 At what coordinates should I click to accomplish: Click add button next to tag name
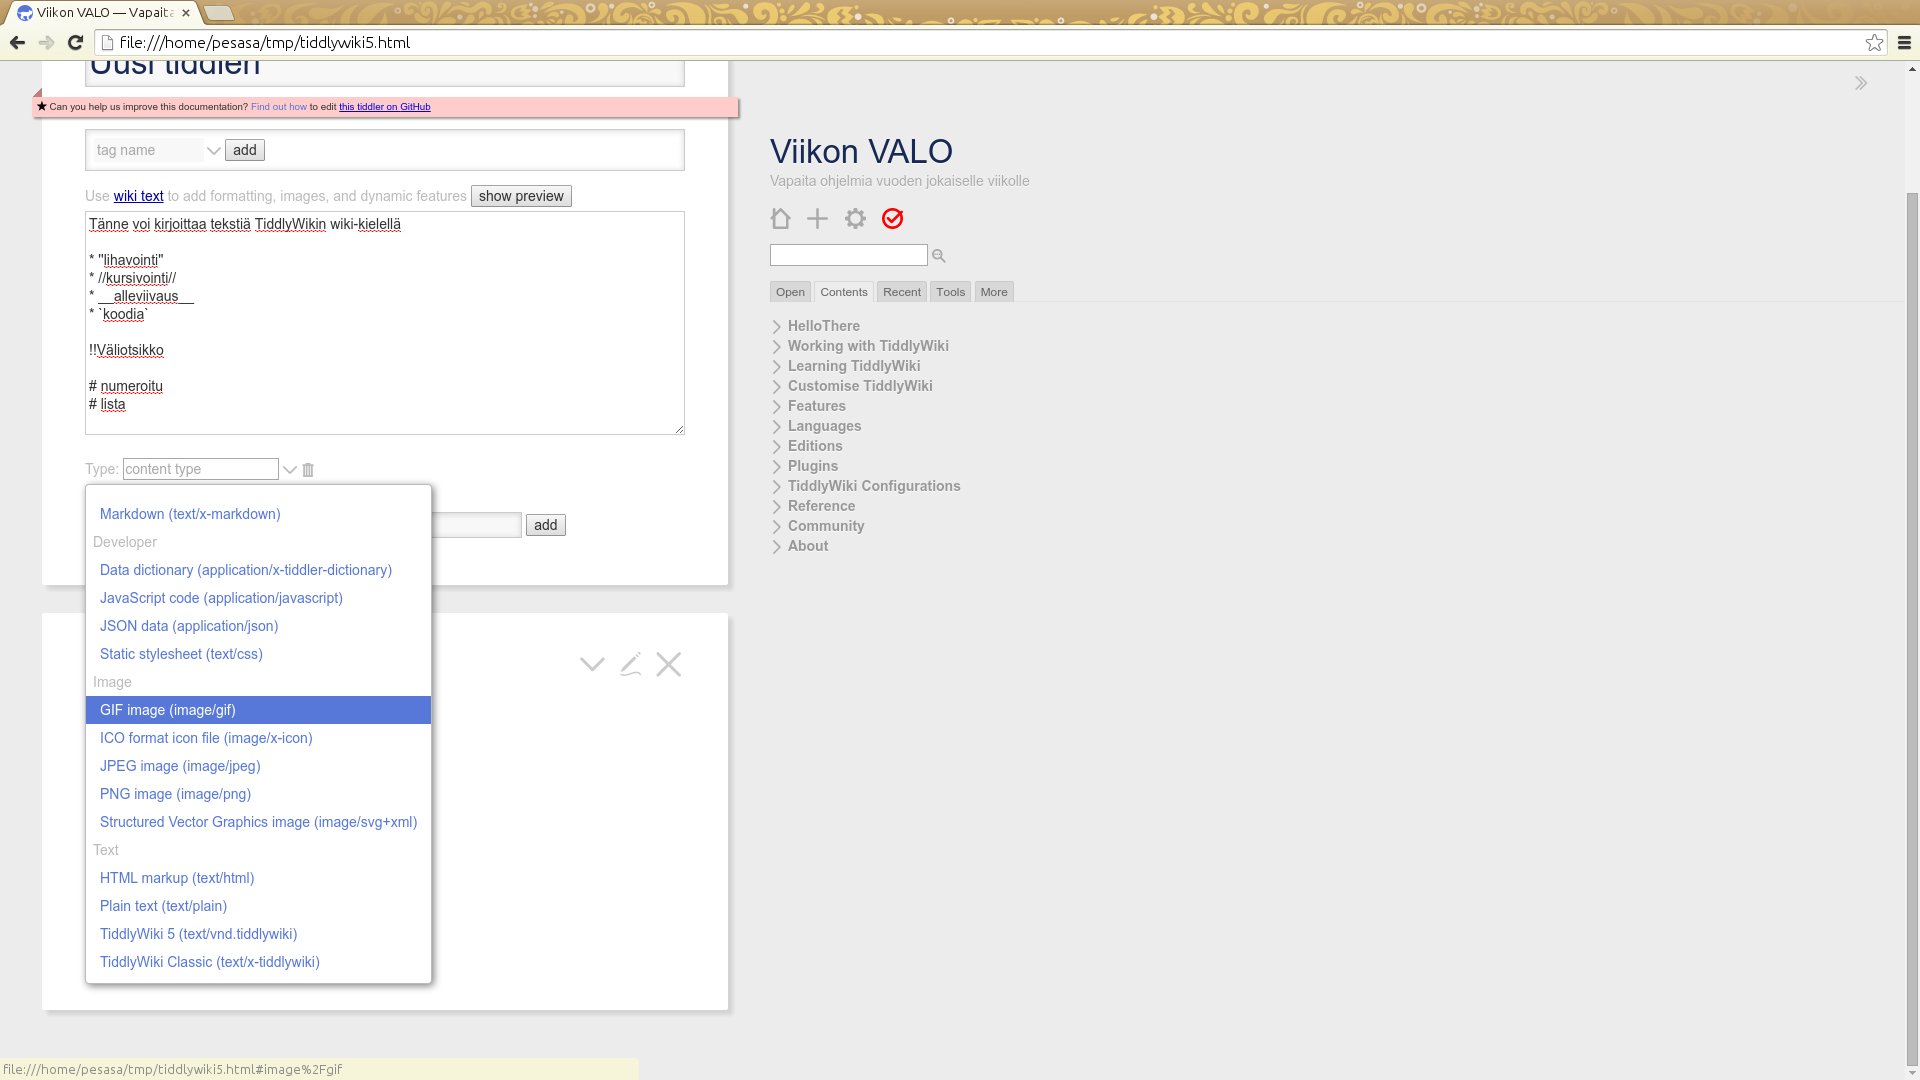[x=245, y=150]
